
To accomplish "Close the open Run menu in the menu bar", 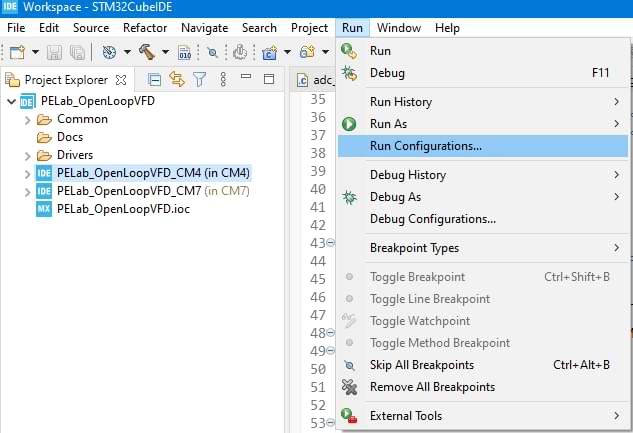I will [x=352, y=28].
